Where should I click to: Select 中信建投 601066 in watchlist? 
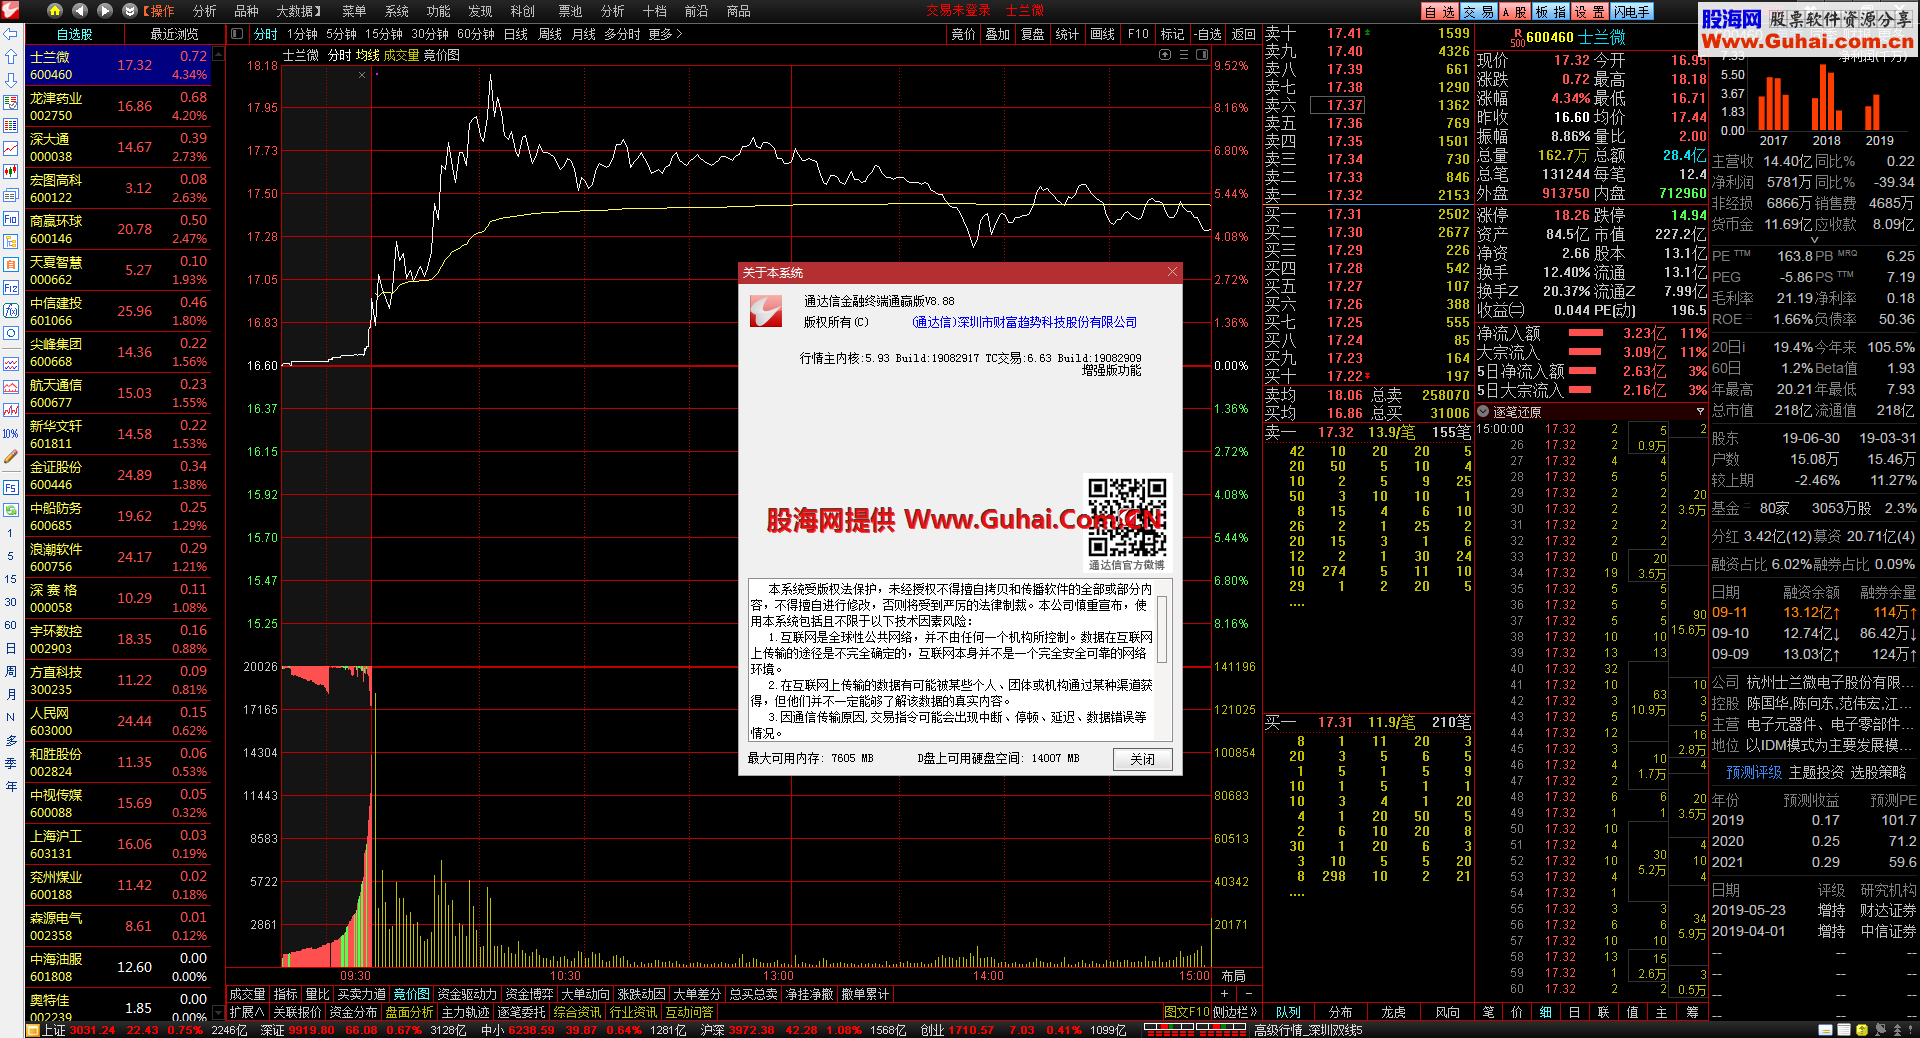pyautogui.click(x=118, y=311)
